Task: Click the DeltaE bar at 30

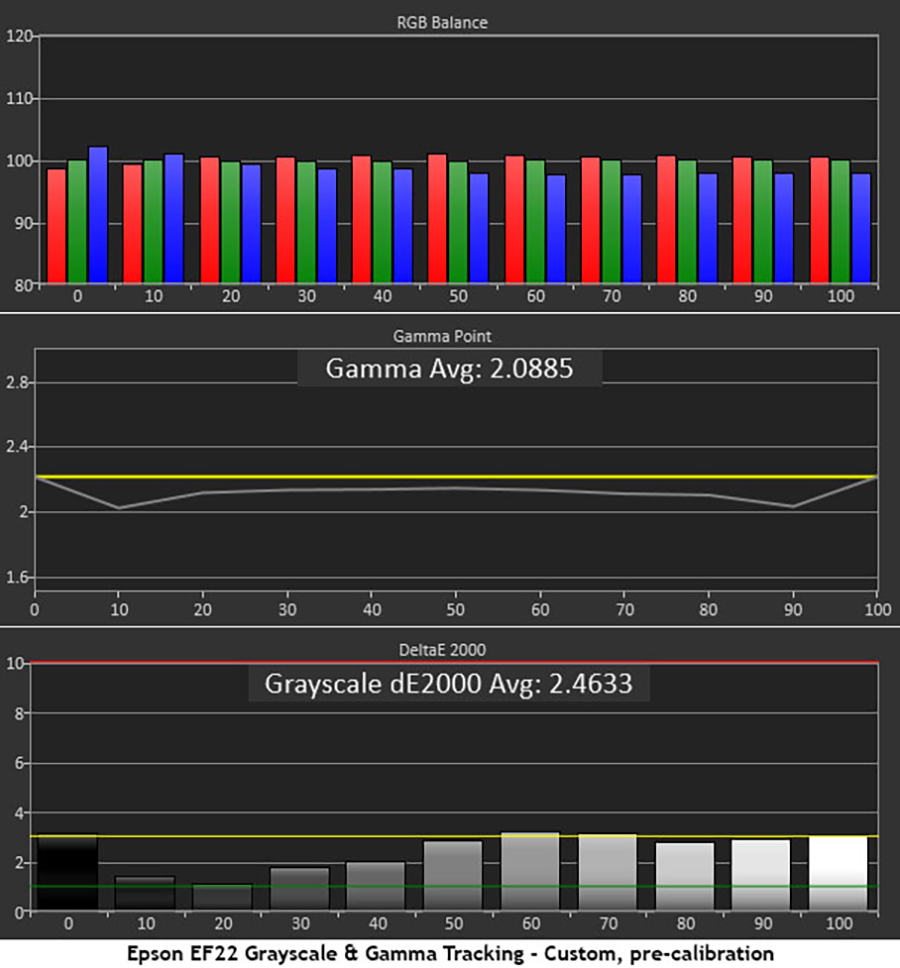Action: (299, 889)
